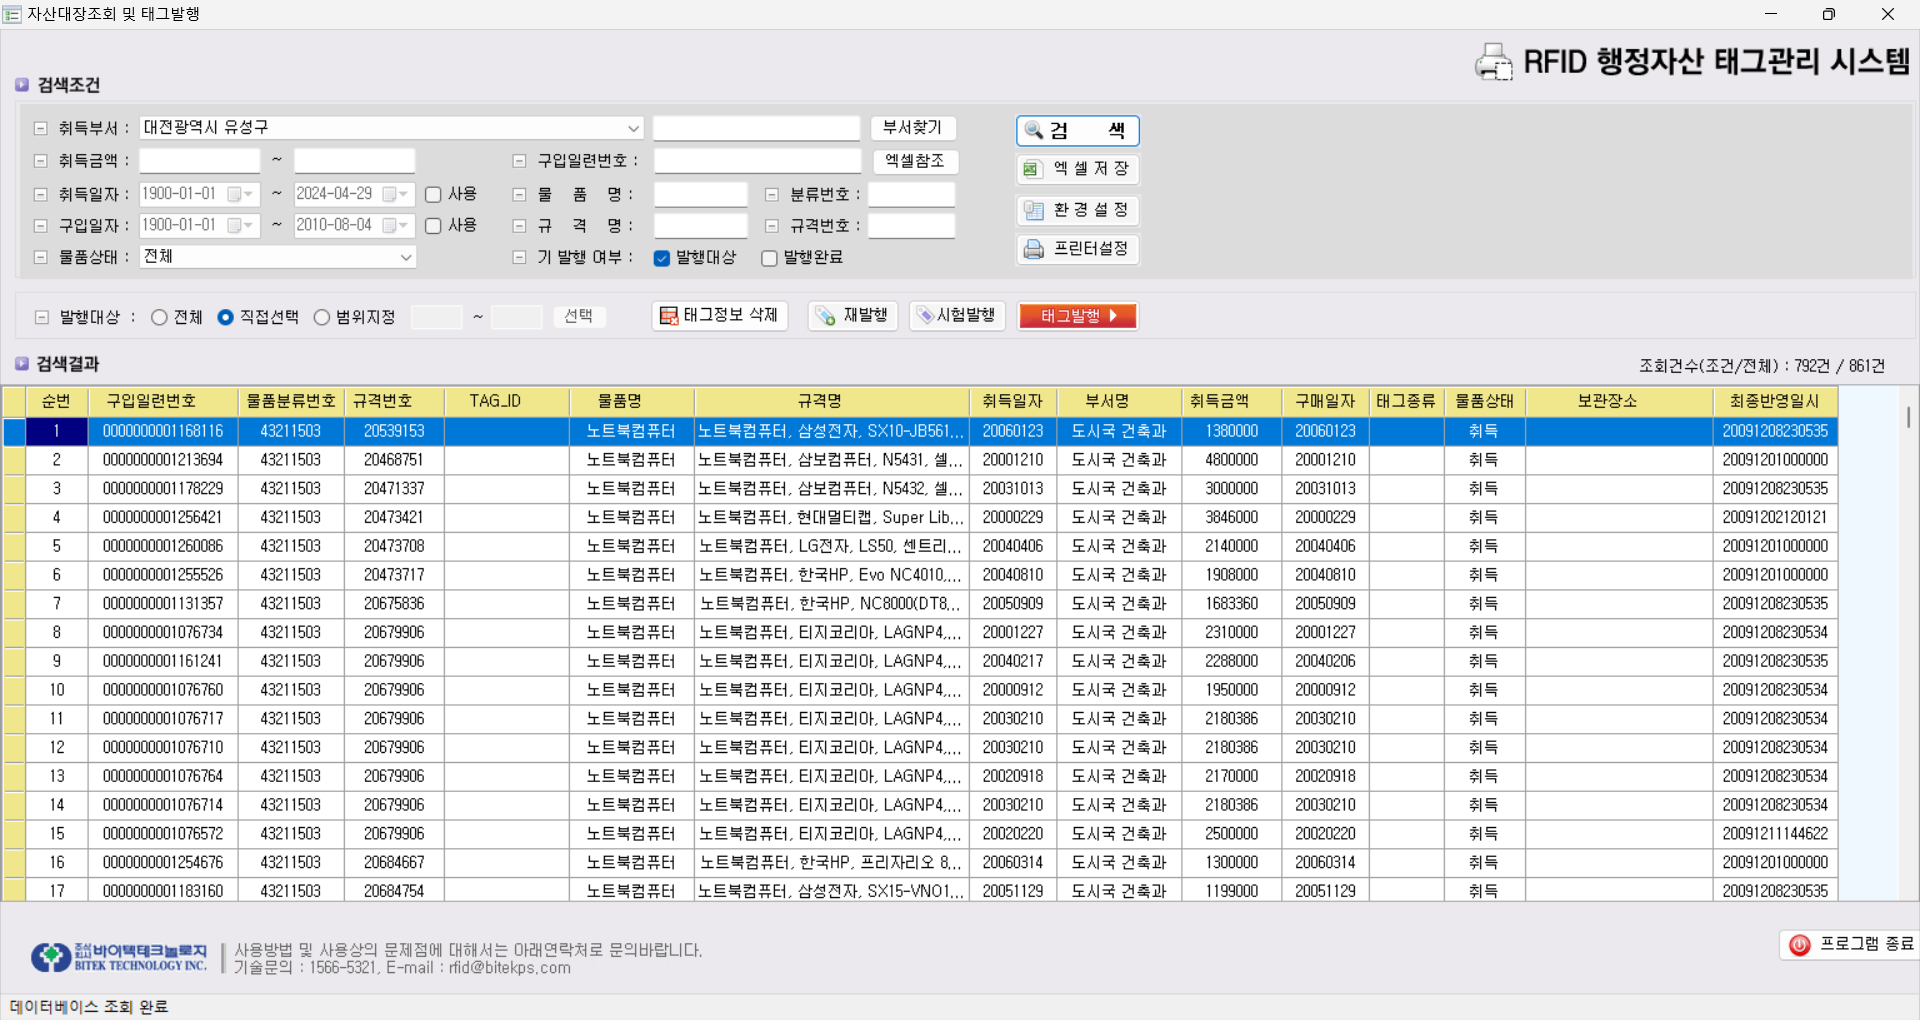Click the tag icon on 재발행 button
Screen dimensions: 1920x1020
[826, 316]
